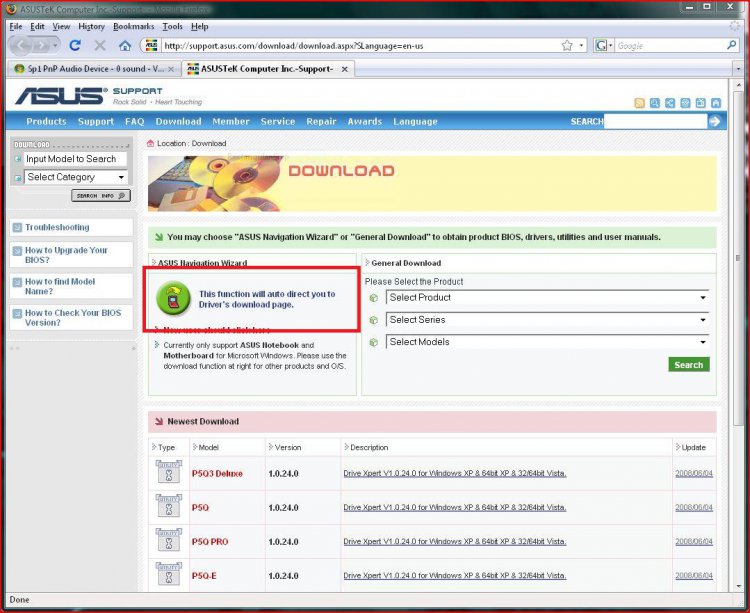Click utility icon in P5Q-E row
The height and width of the screenshot is (613, 750).
tap(168, 574)
